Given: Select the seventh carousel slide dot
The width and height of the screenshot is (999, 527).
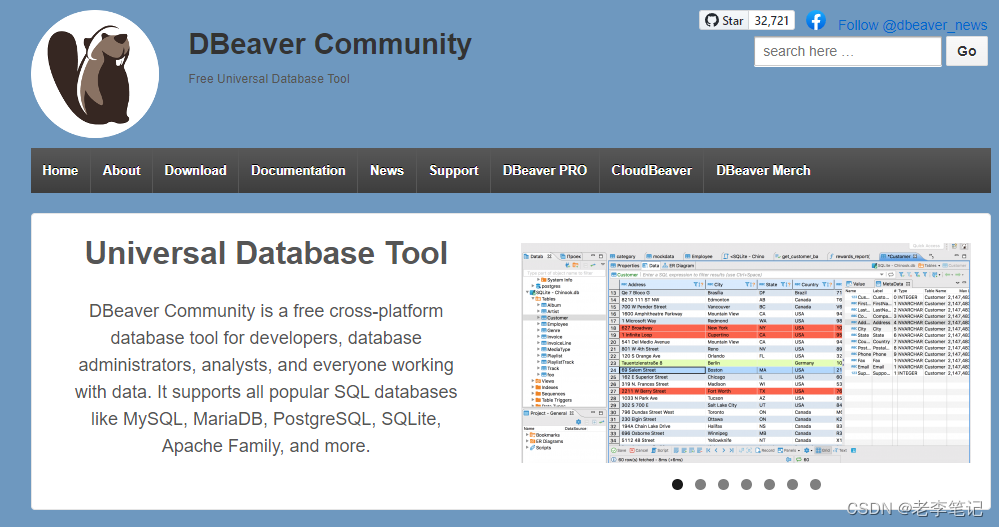Looking at the screenshot, I should (x=815, y=484).
